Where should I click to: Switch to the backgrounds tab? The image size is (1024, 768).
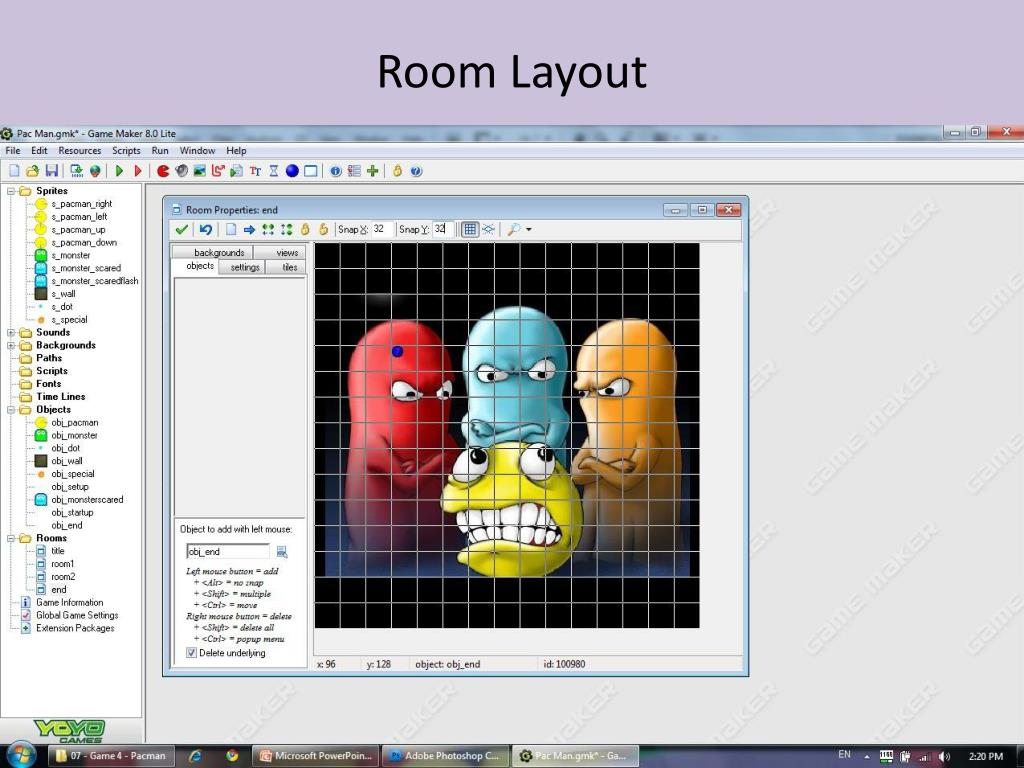(x=213, y=253)
